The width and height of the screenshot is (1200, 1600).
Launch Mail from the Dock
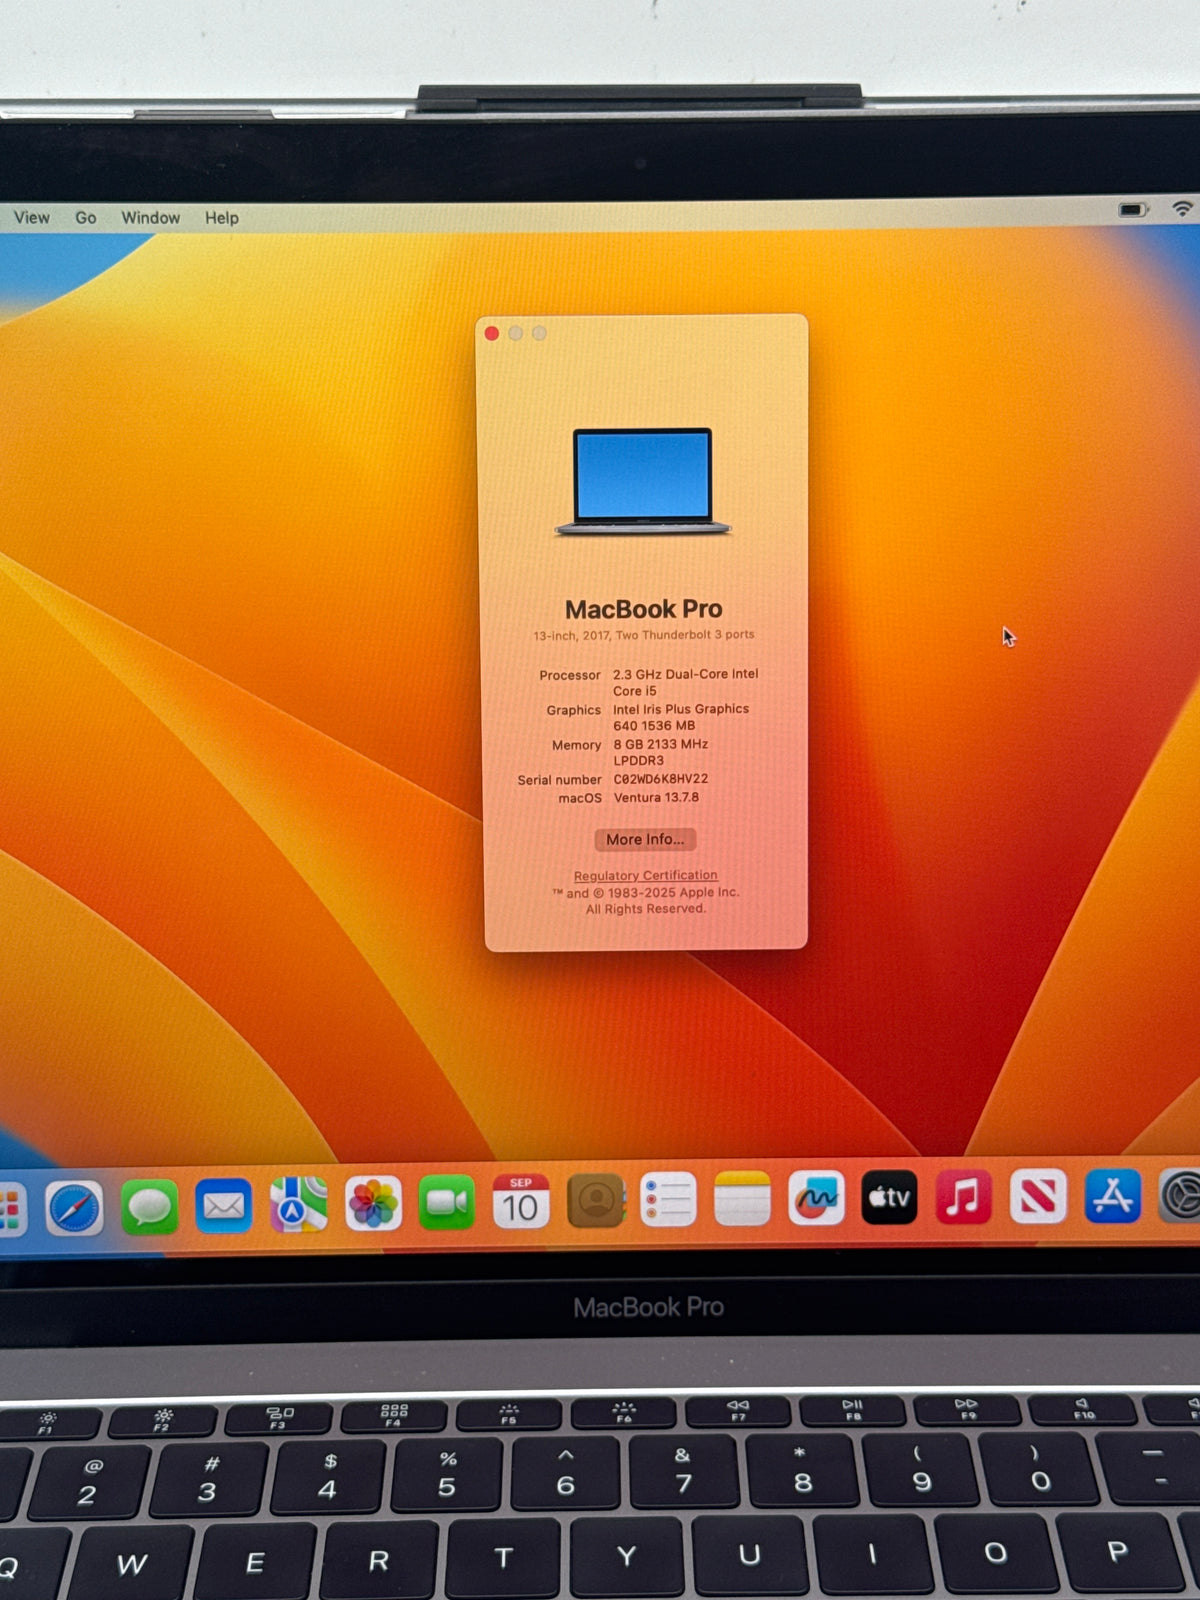tap(223, 1206)
